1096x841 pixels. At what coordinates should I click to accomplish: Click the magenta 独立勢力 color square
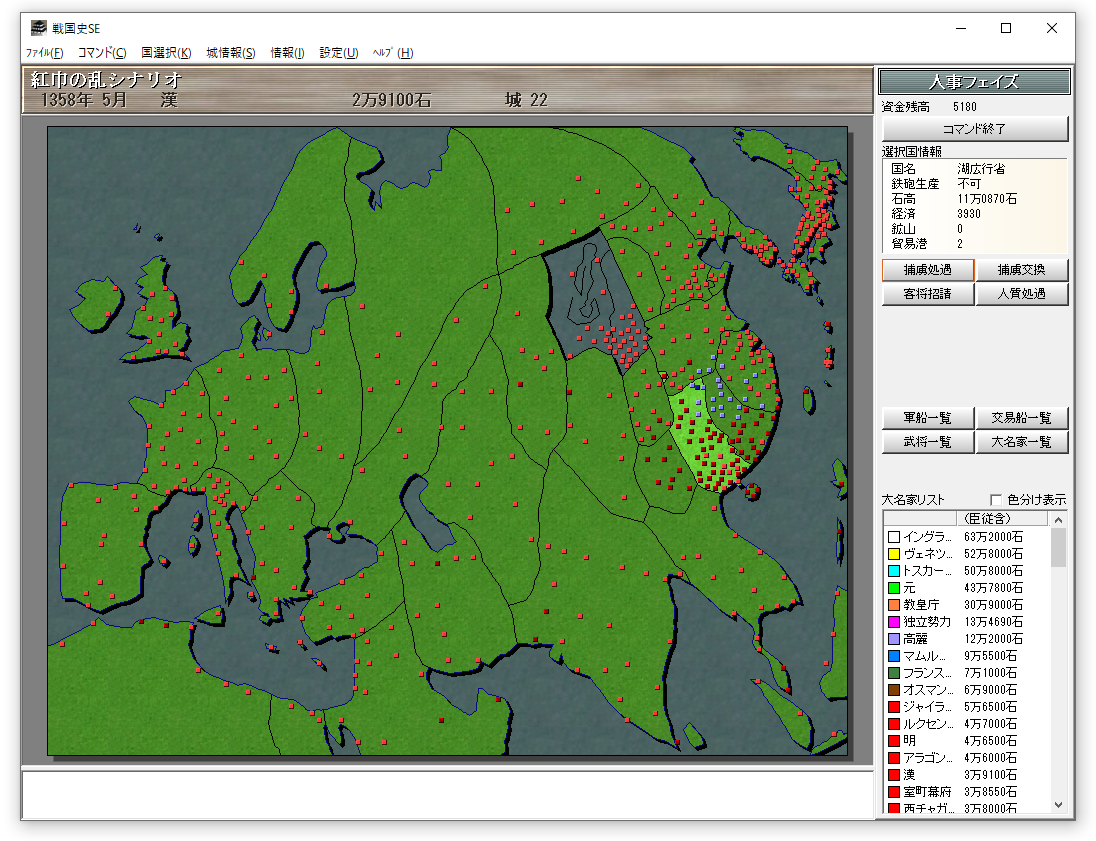point(894,622)
